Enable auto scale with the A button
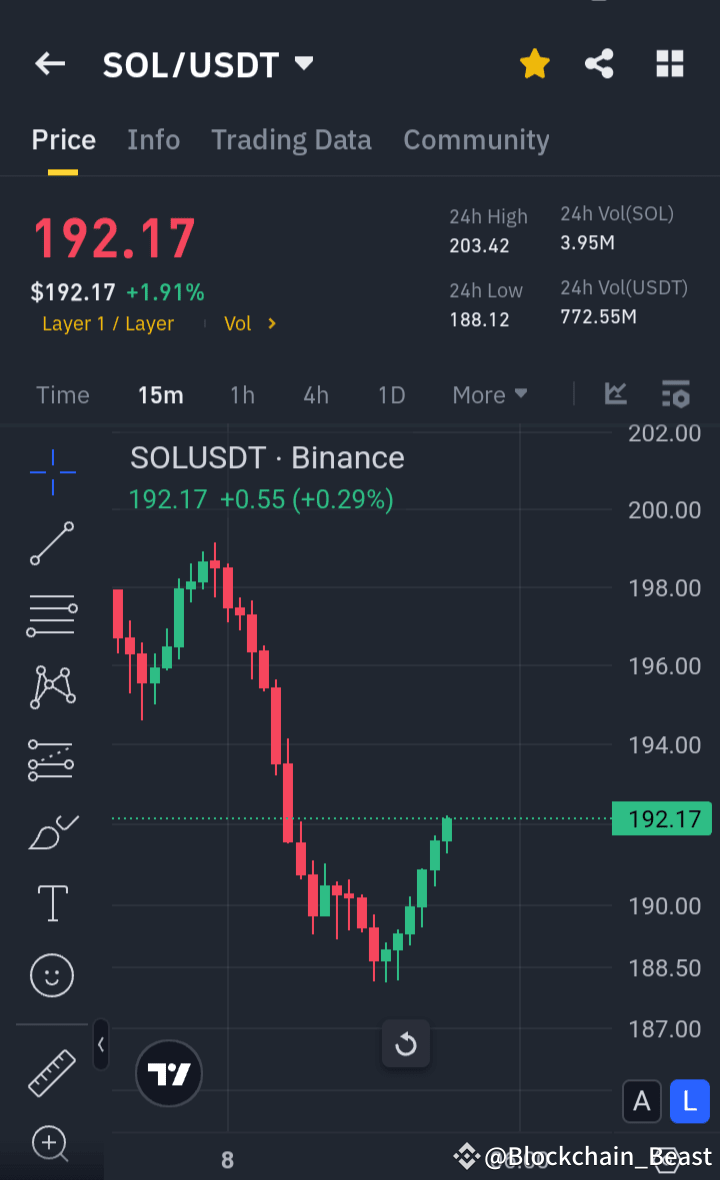The height and width of the screenshot is (1180, 720). pyautogui.click(x=641, y=1101)
